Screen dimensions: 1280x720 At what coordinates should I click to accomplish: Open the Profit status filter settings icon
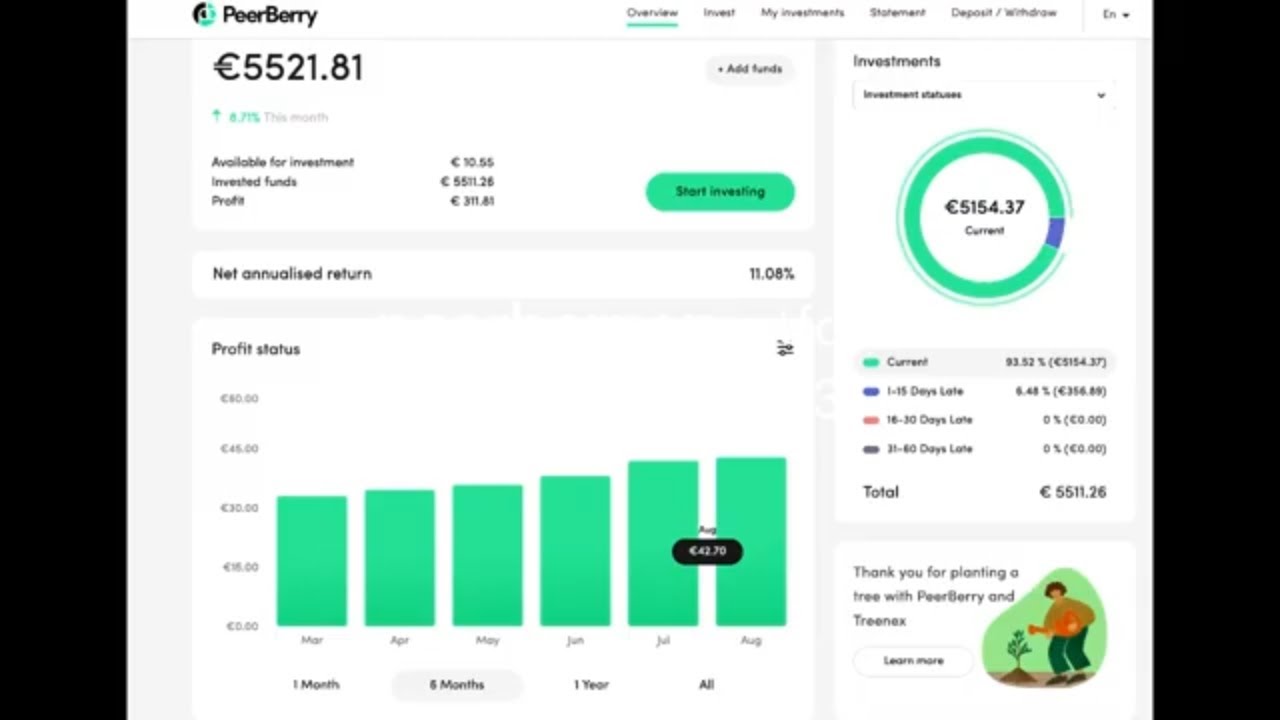pos(785,348)
